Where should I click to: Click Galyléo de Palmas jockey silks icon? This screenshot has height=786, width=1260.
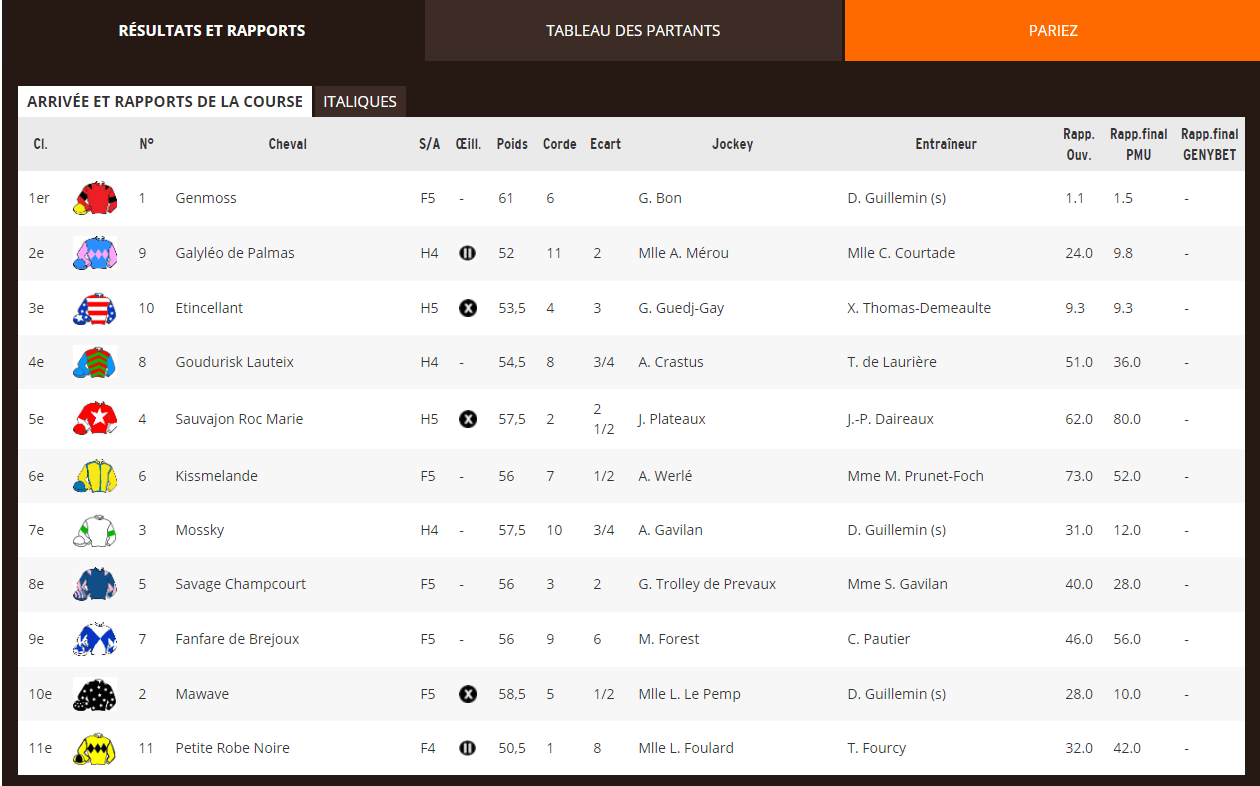pyautogui.click(x=95, y=253)
